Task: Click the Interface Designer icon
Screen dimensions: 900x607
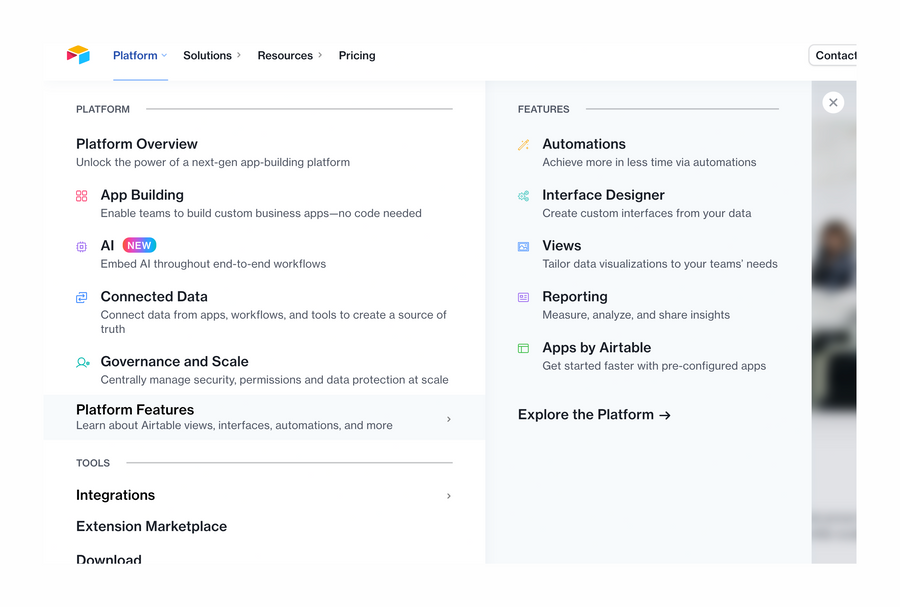Action: 524,195
